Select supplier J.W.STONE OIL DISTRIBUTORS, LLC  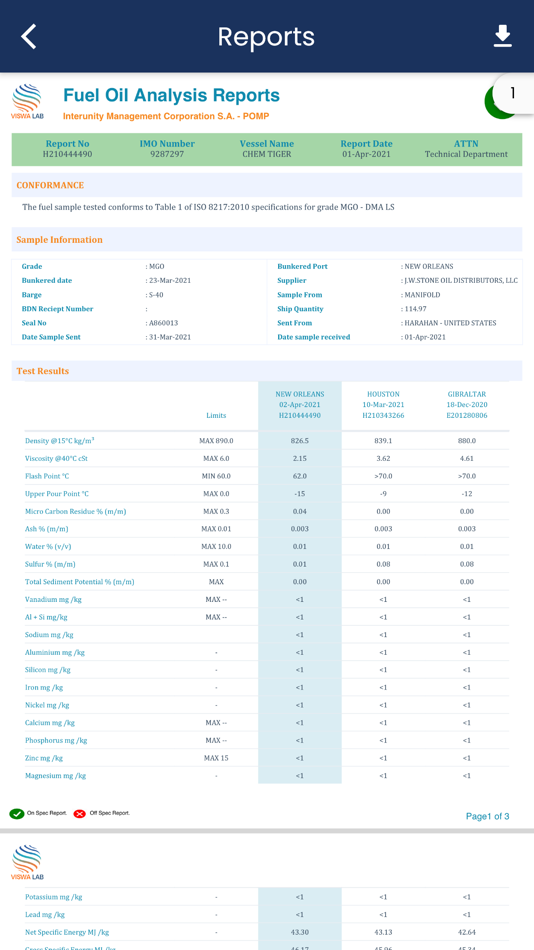461,281
